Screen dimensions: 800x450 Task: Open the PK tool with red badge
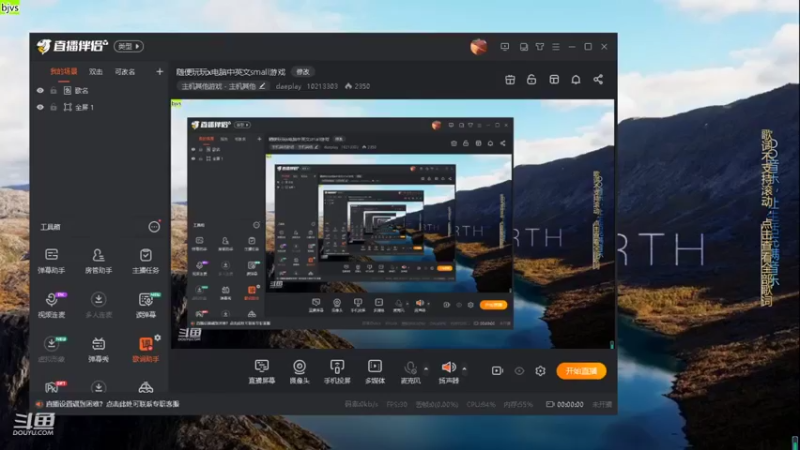pos(53,387)
